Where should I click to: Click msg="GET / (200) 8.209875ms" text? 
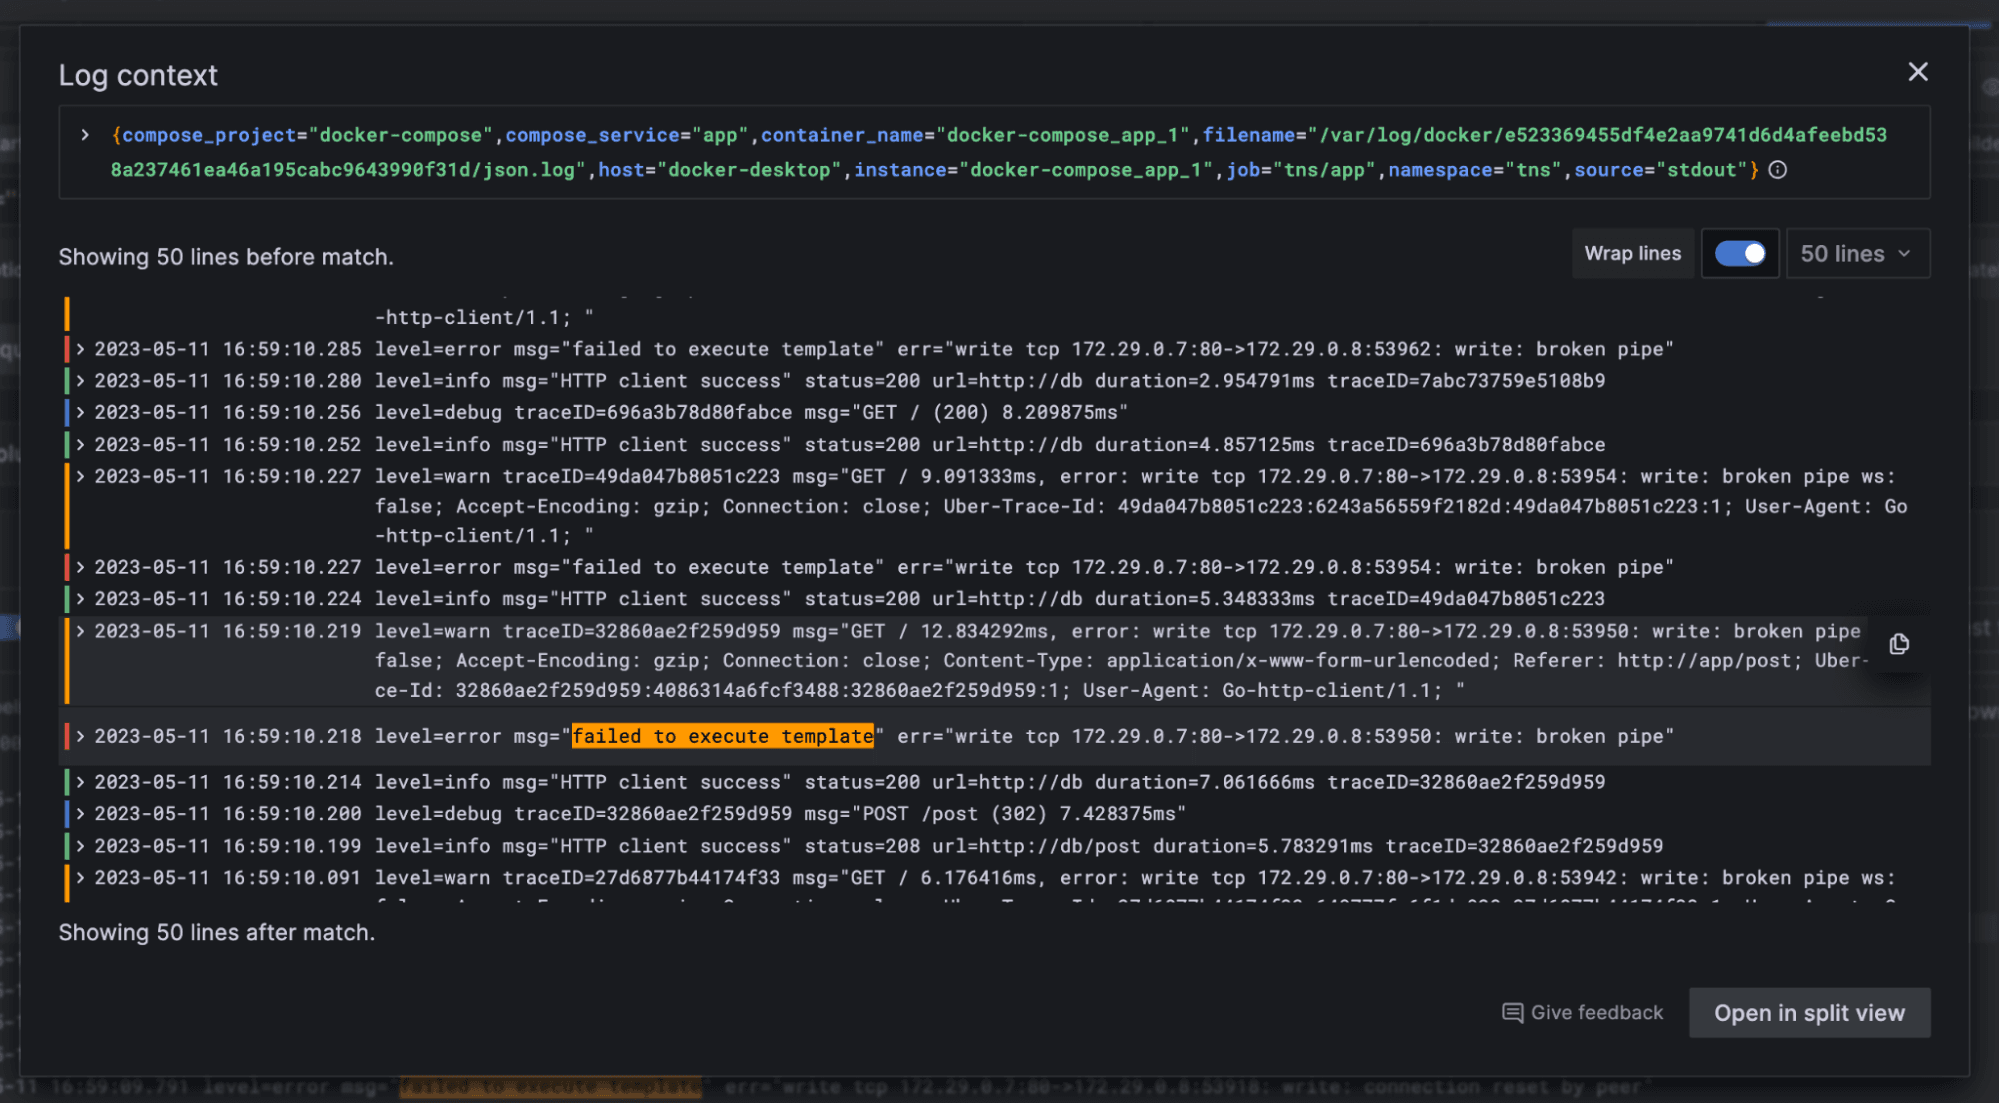tap(966, 412)
